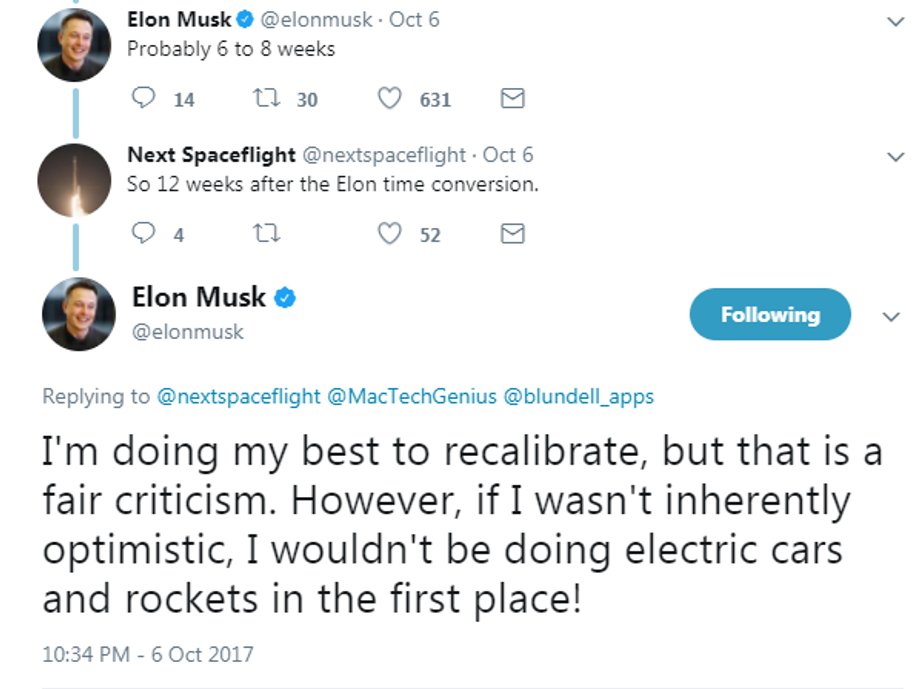Click reply icon on Probably 6 to 8 weeks tweet
Image resolution: width=920 pixels, height=689 pixels.
tap(143, 98)
